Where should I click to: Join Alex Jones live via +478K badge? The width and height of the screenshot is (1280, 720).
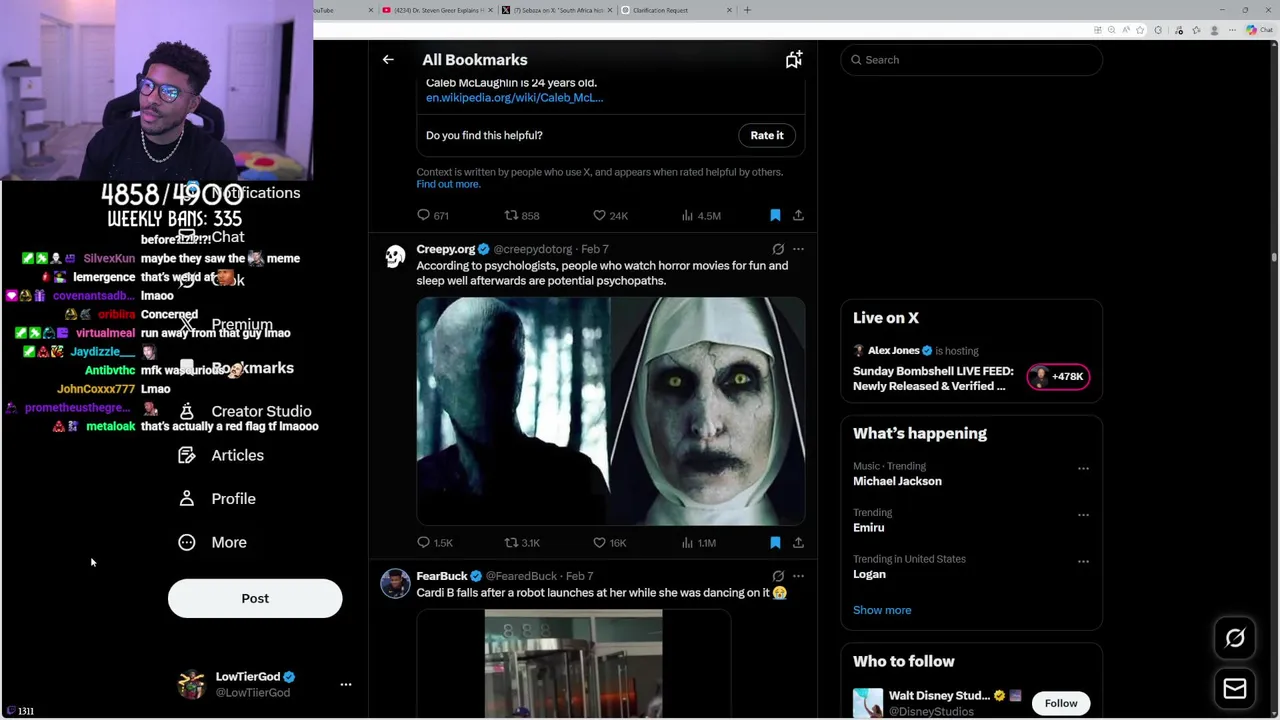click(1058, 377)
